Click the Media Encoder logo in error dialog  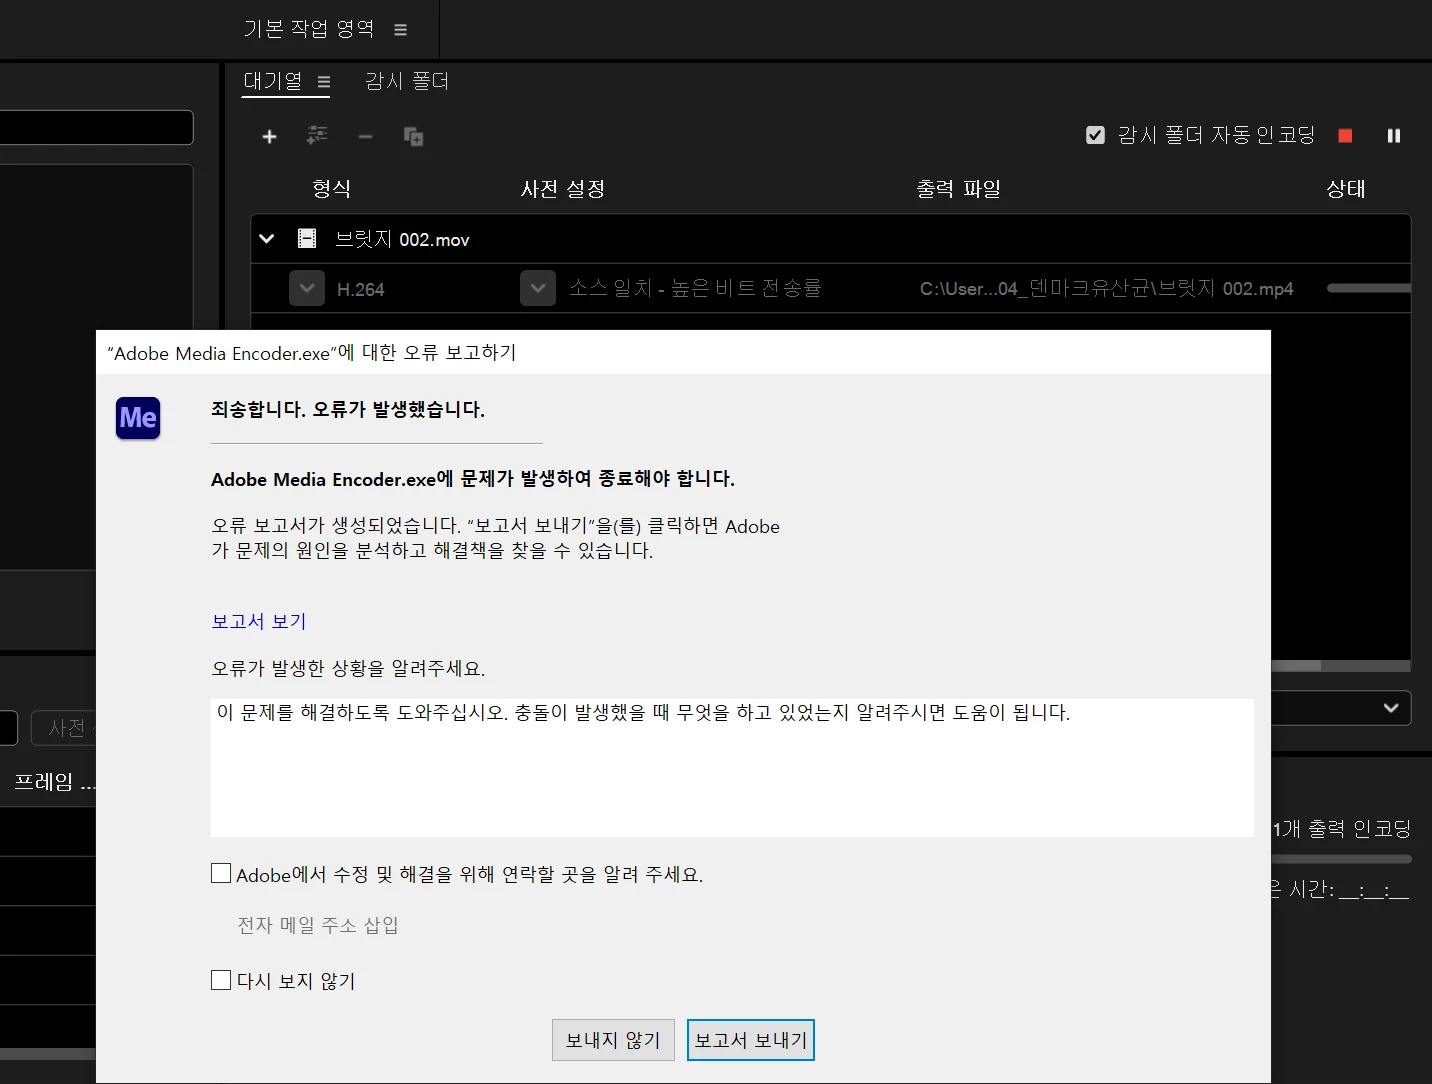(138, 417)
